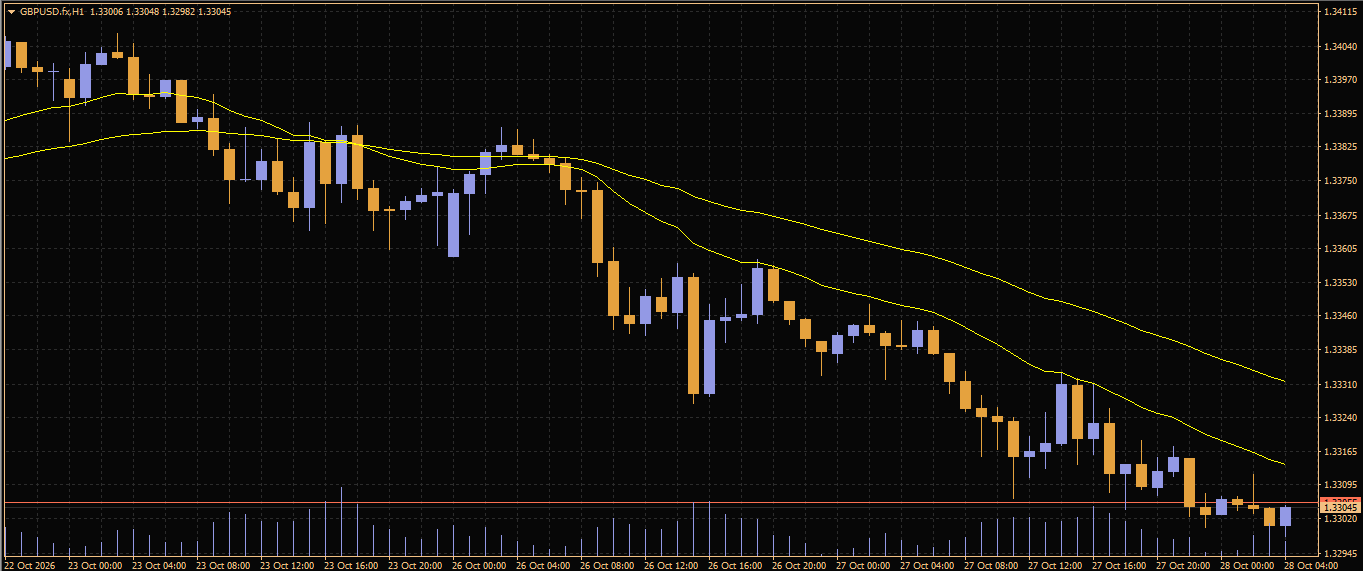Click the 1.33095 price axis label
The height and width of the screenshot is (571, 1363).
point(1339,486)
